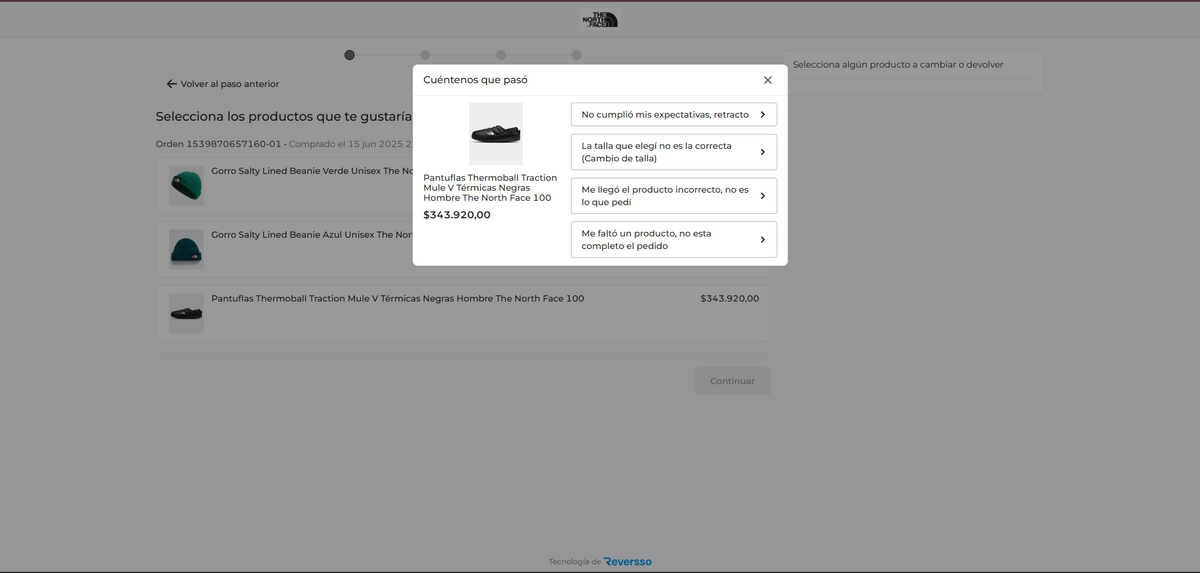Image resolution: width=1200 pixels, height=573 pixels.
Task: Open The North Face logo at top
Action: coord(600,19)
